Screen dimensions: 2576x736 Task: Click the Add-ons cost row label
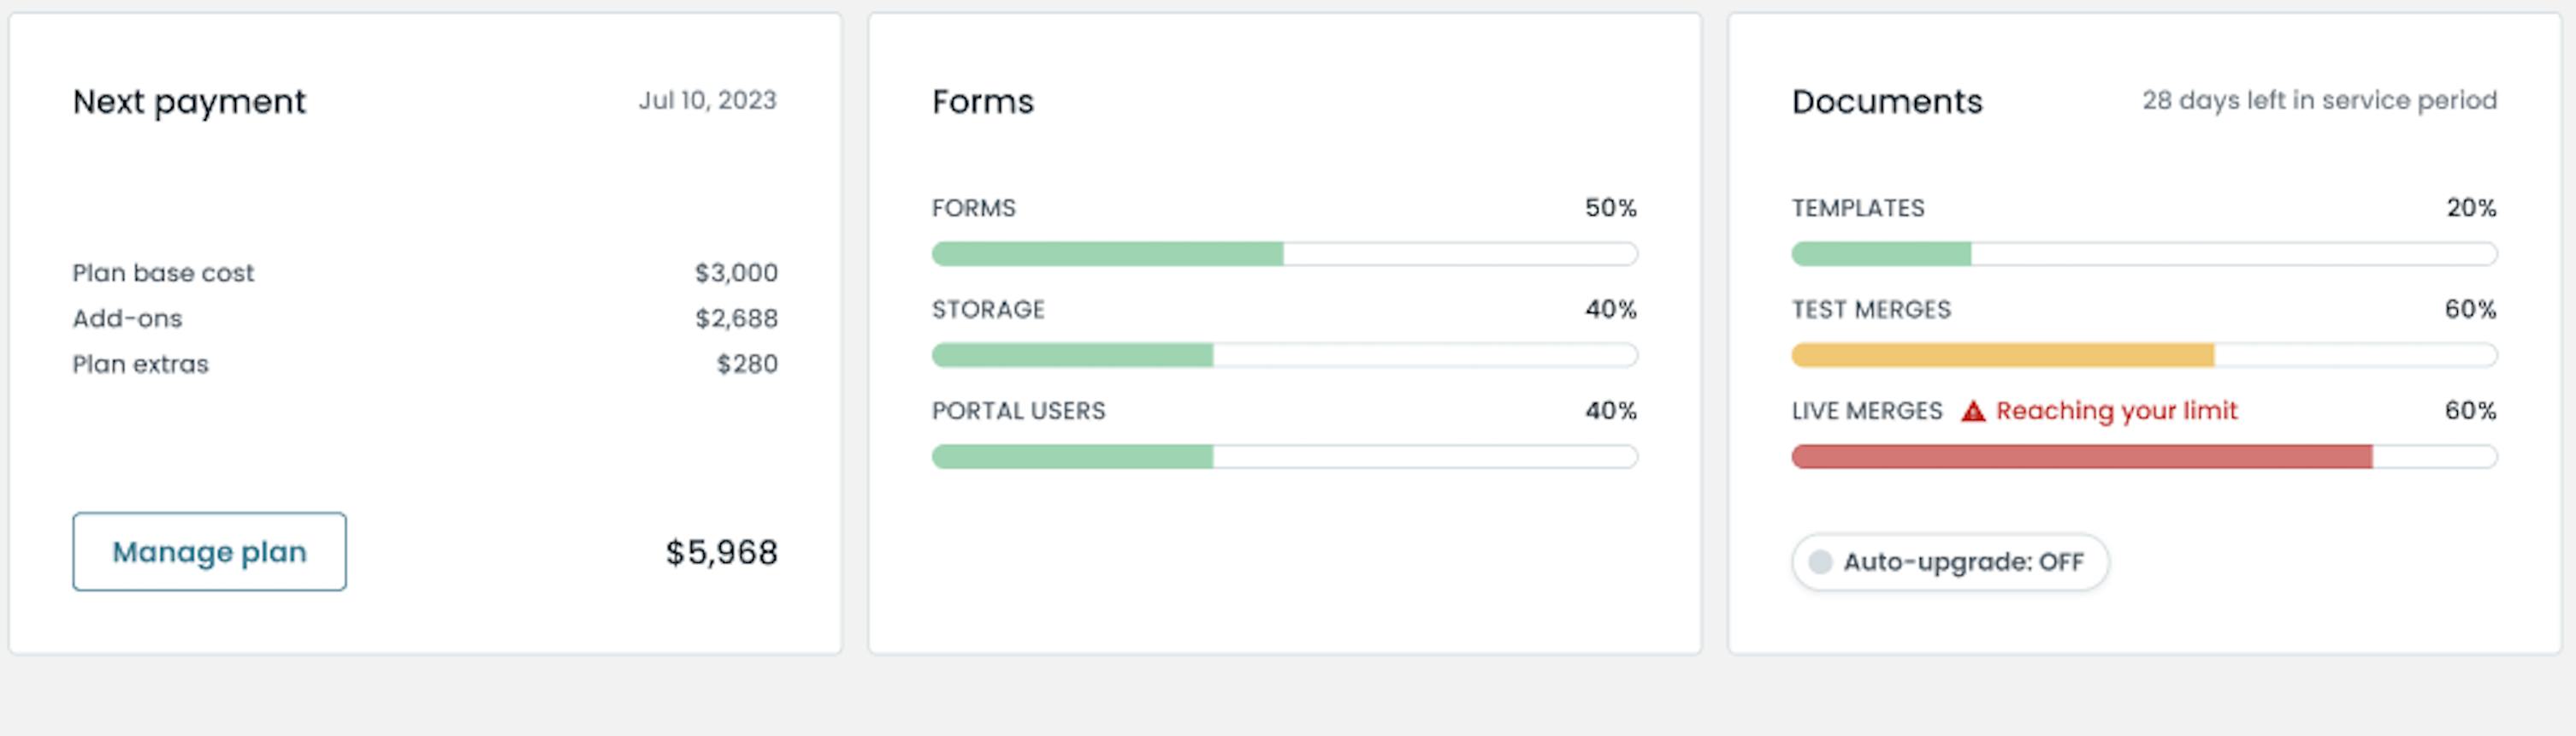click(x=127, y=319)
